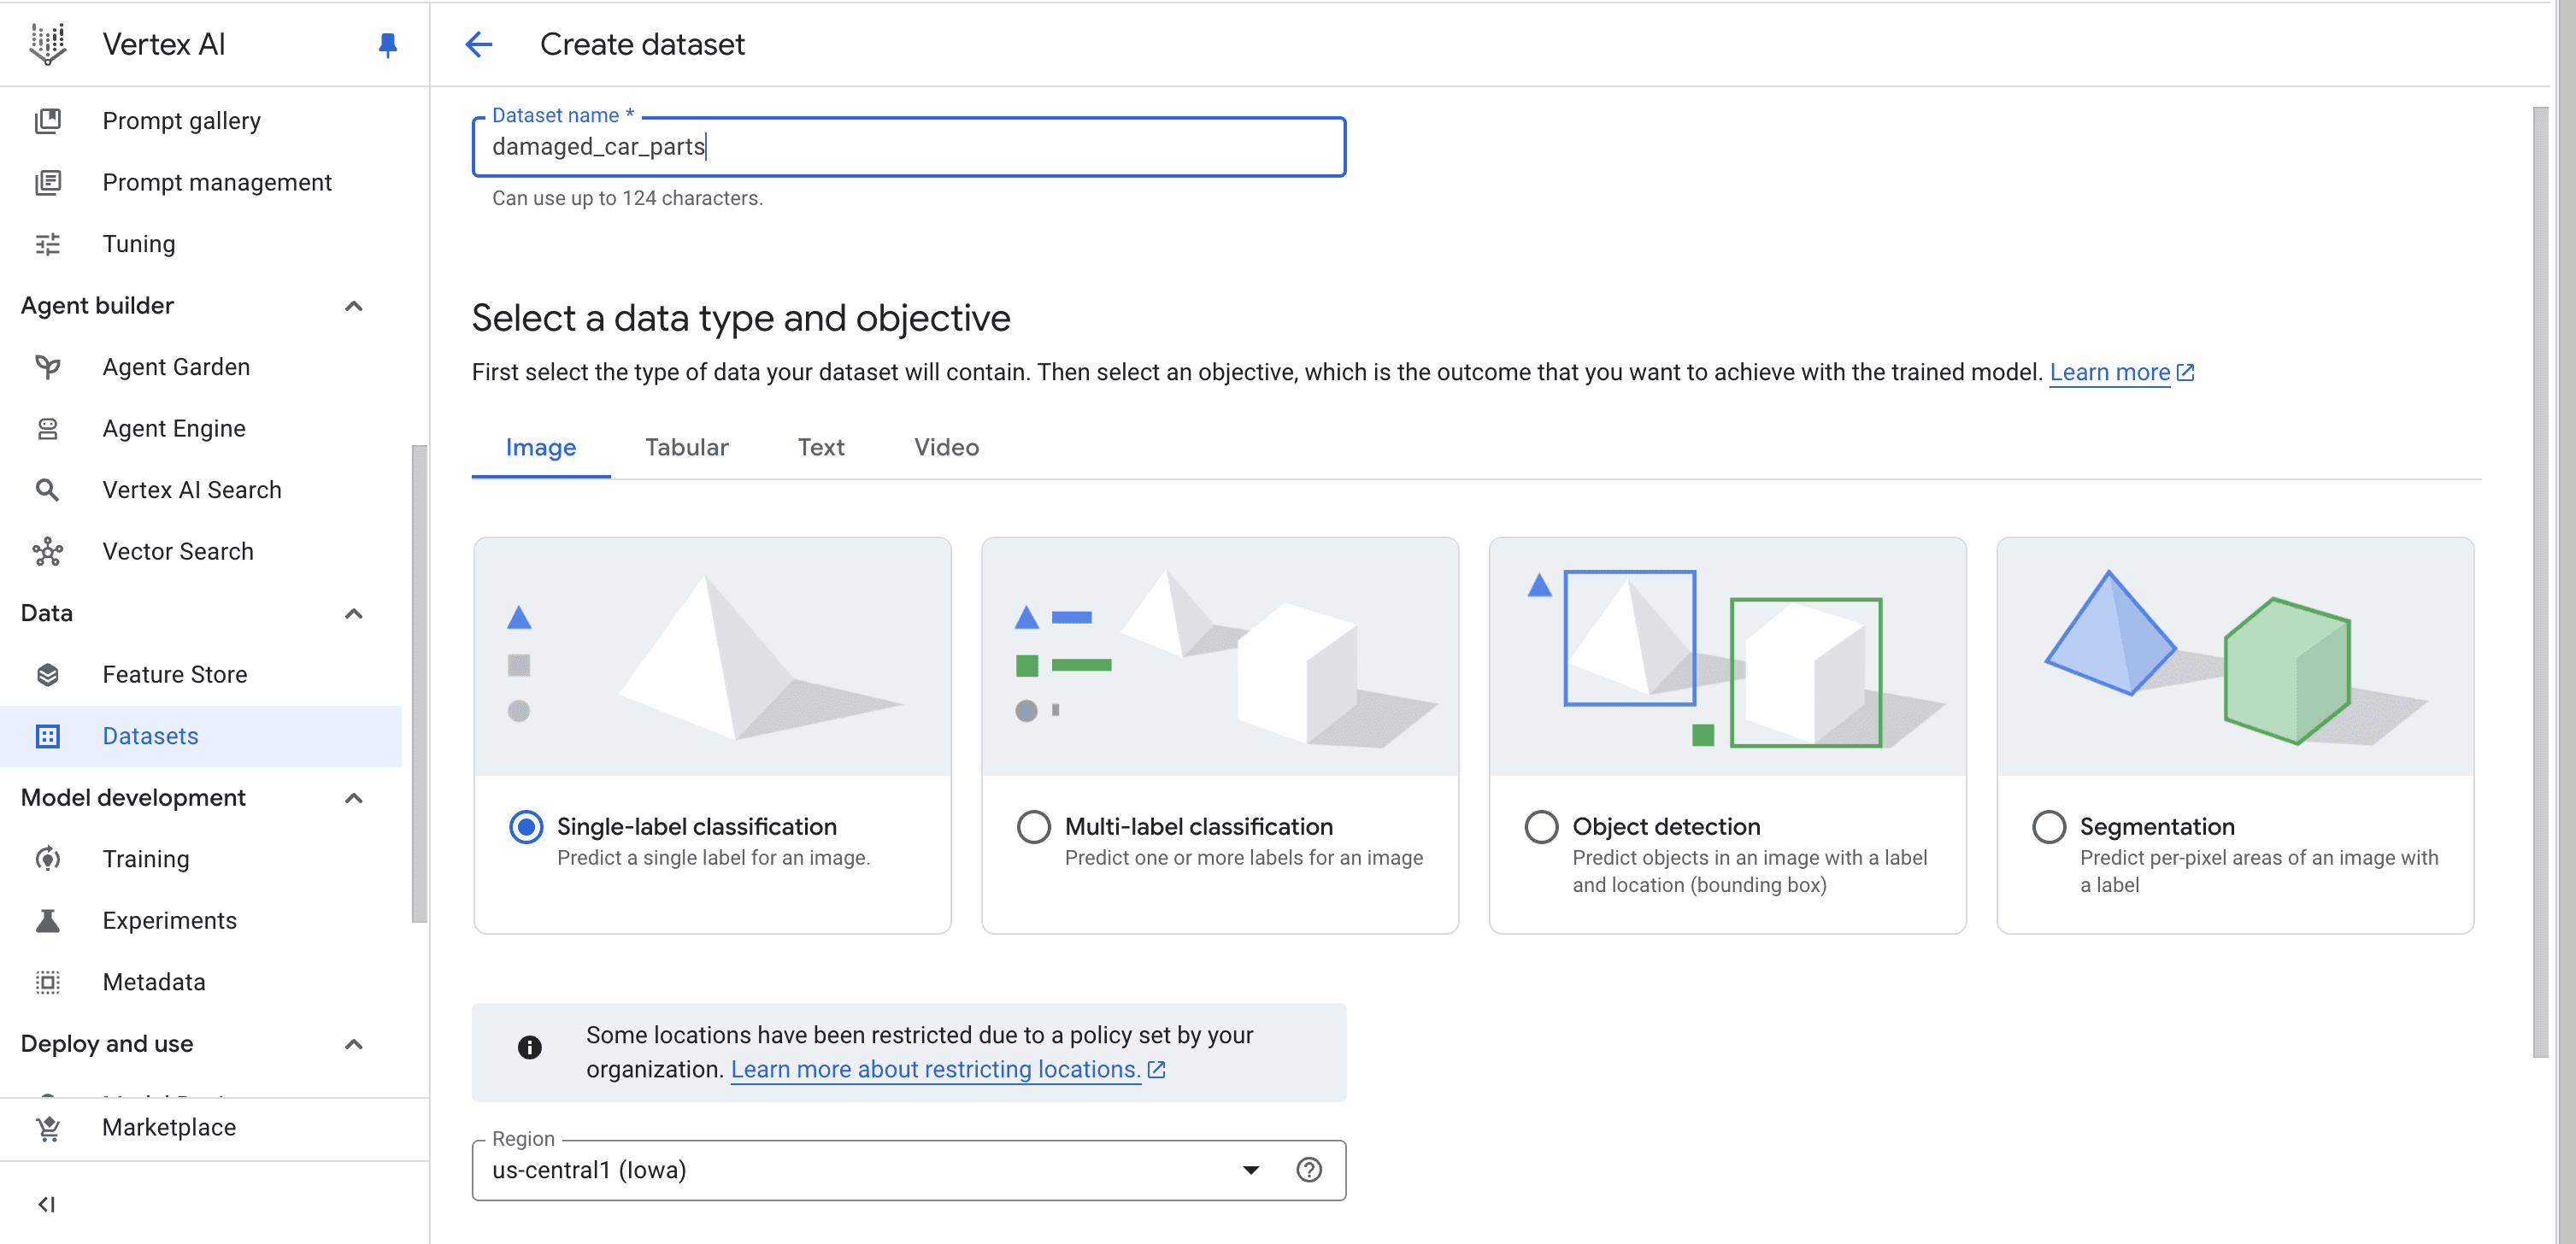2576x1244 pixels.
Task: Select Object detection radio button
Action: (x=1541, y=827)
